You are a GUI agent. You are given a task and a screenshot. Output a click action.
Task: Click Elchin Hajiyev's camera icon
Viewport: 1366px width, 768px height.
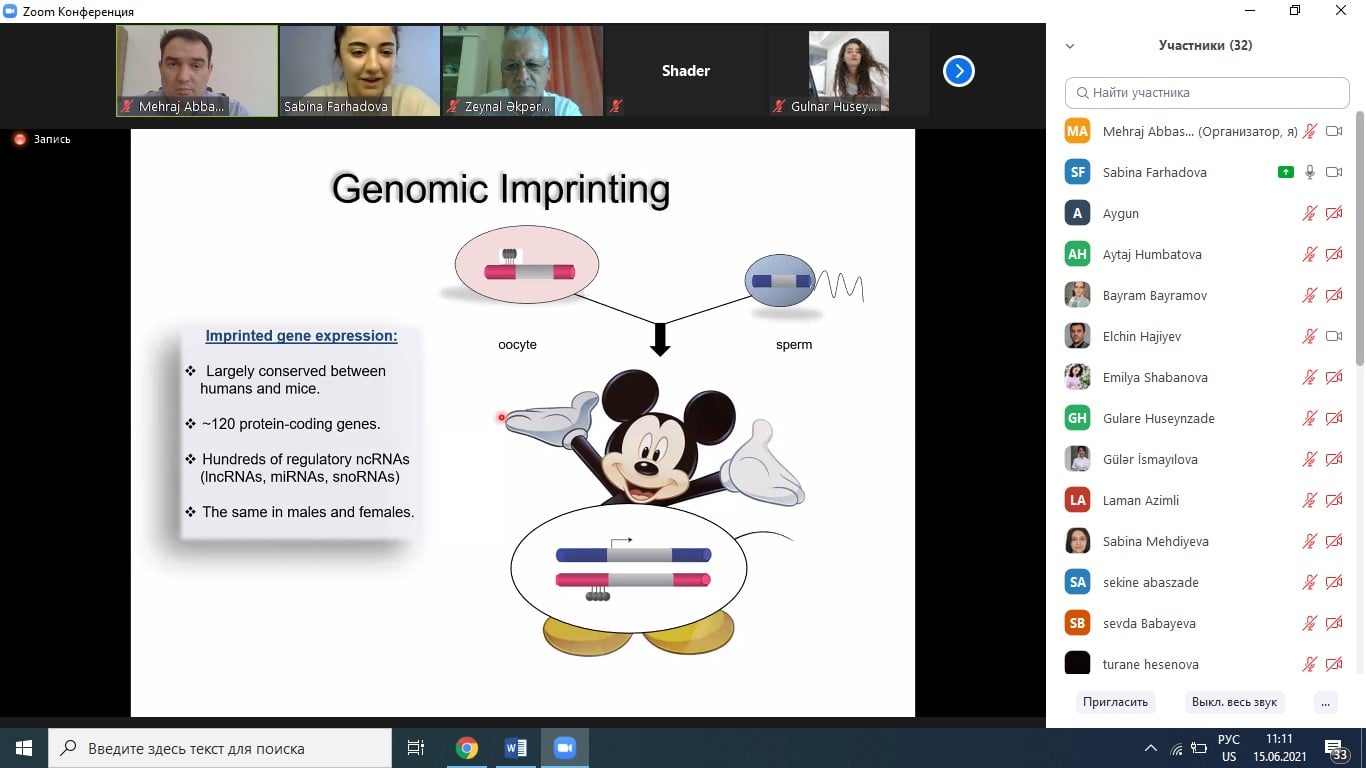point(1334,336)
